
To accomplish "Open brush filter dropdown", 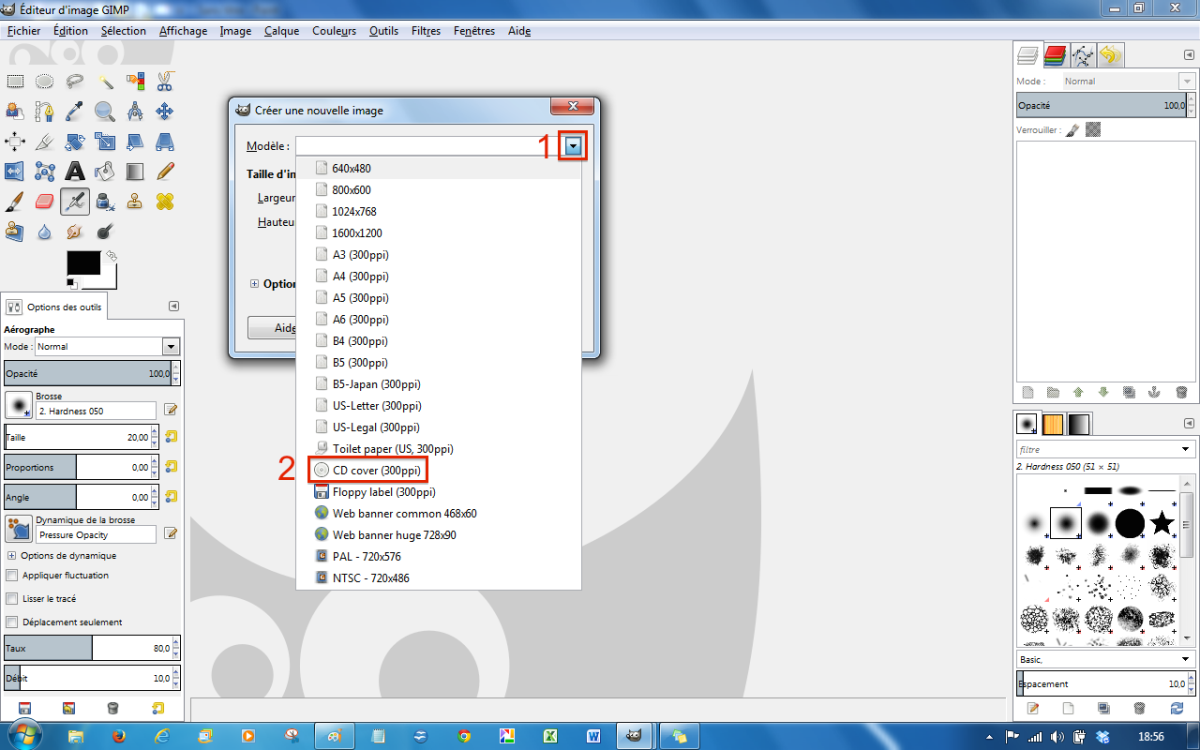I will 1186,450.
